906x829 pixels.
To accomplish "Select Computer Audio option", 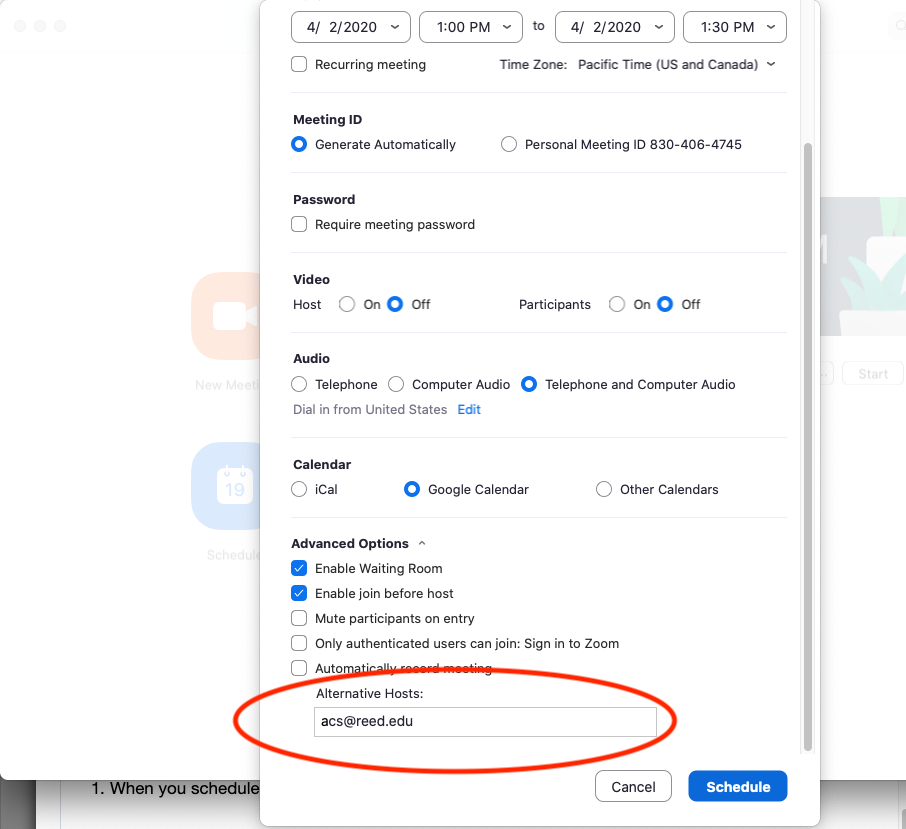I will (396, 384).
